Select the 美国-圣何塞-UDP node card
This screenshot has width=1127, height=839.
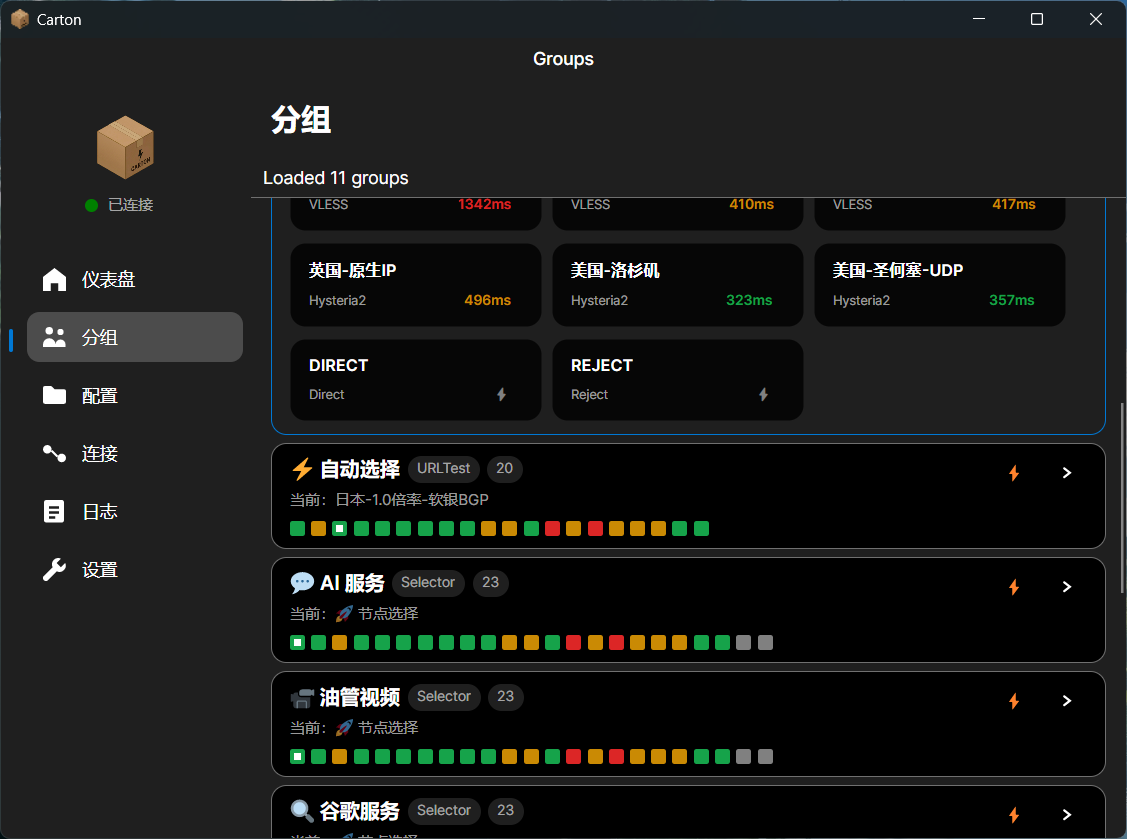coord(939,285)
